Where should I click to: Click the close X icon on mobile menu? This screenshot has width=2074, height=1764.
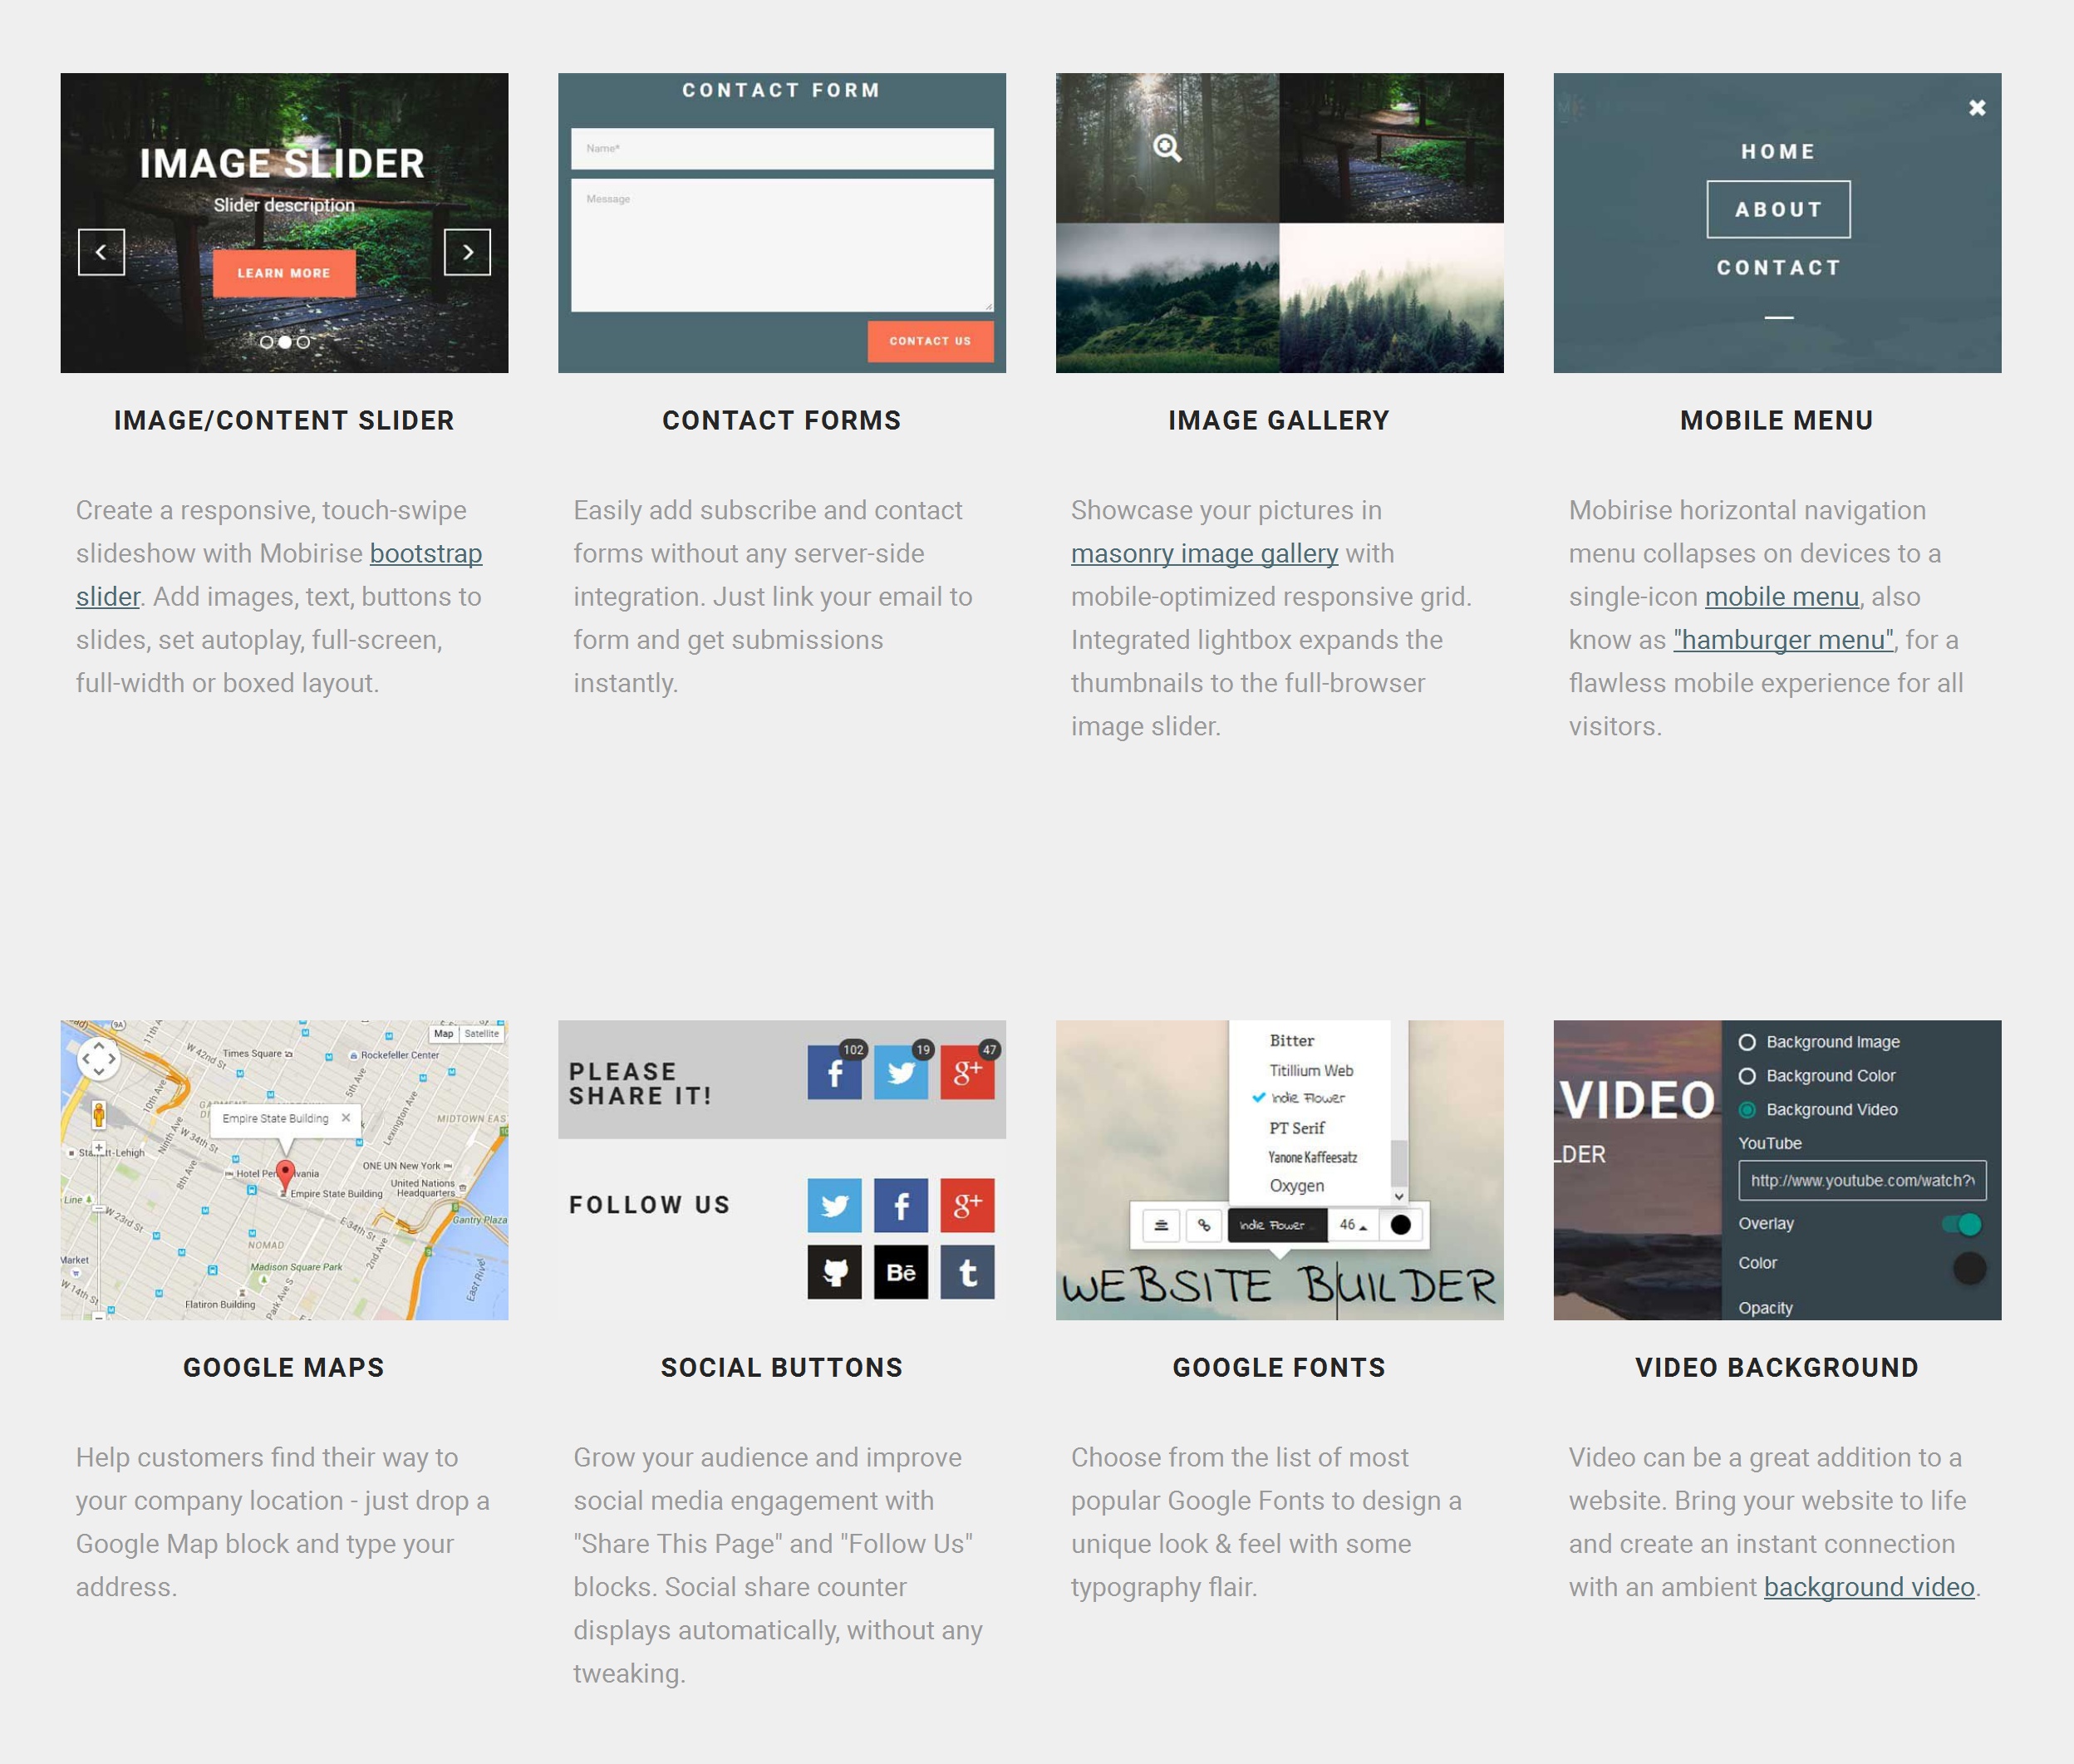pos(1973,106)
